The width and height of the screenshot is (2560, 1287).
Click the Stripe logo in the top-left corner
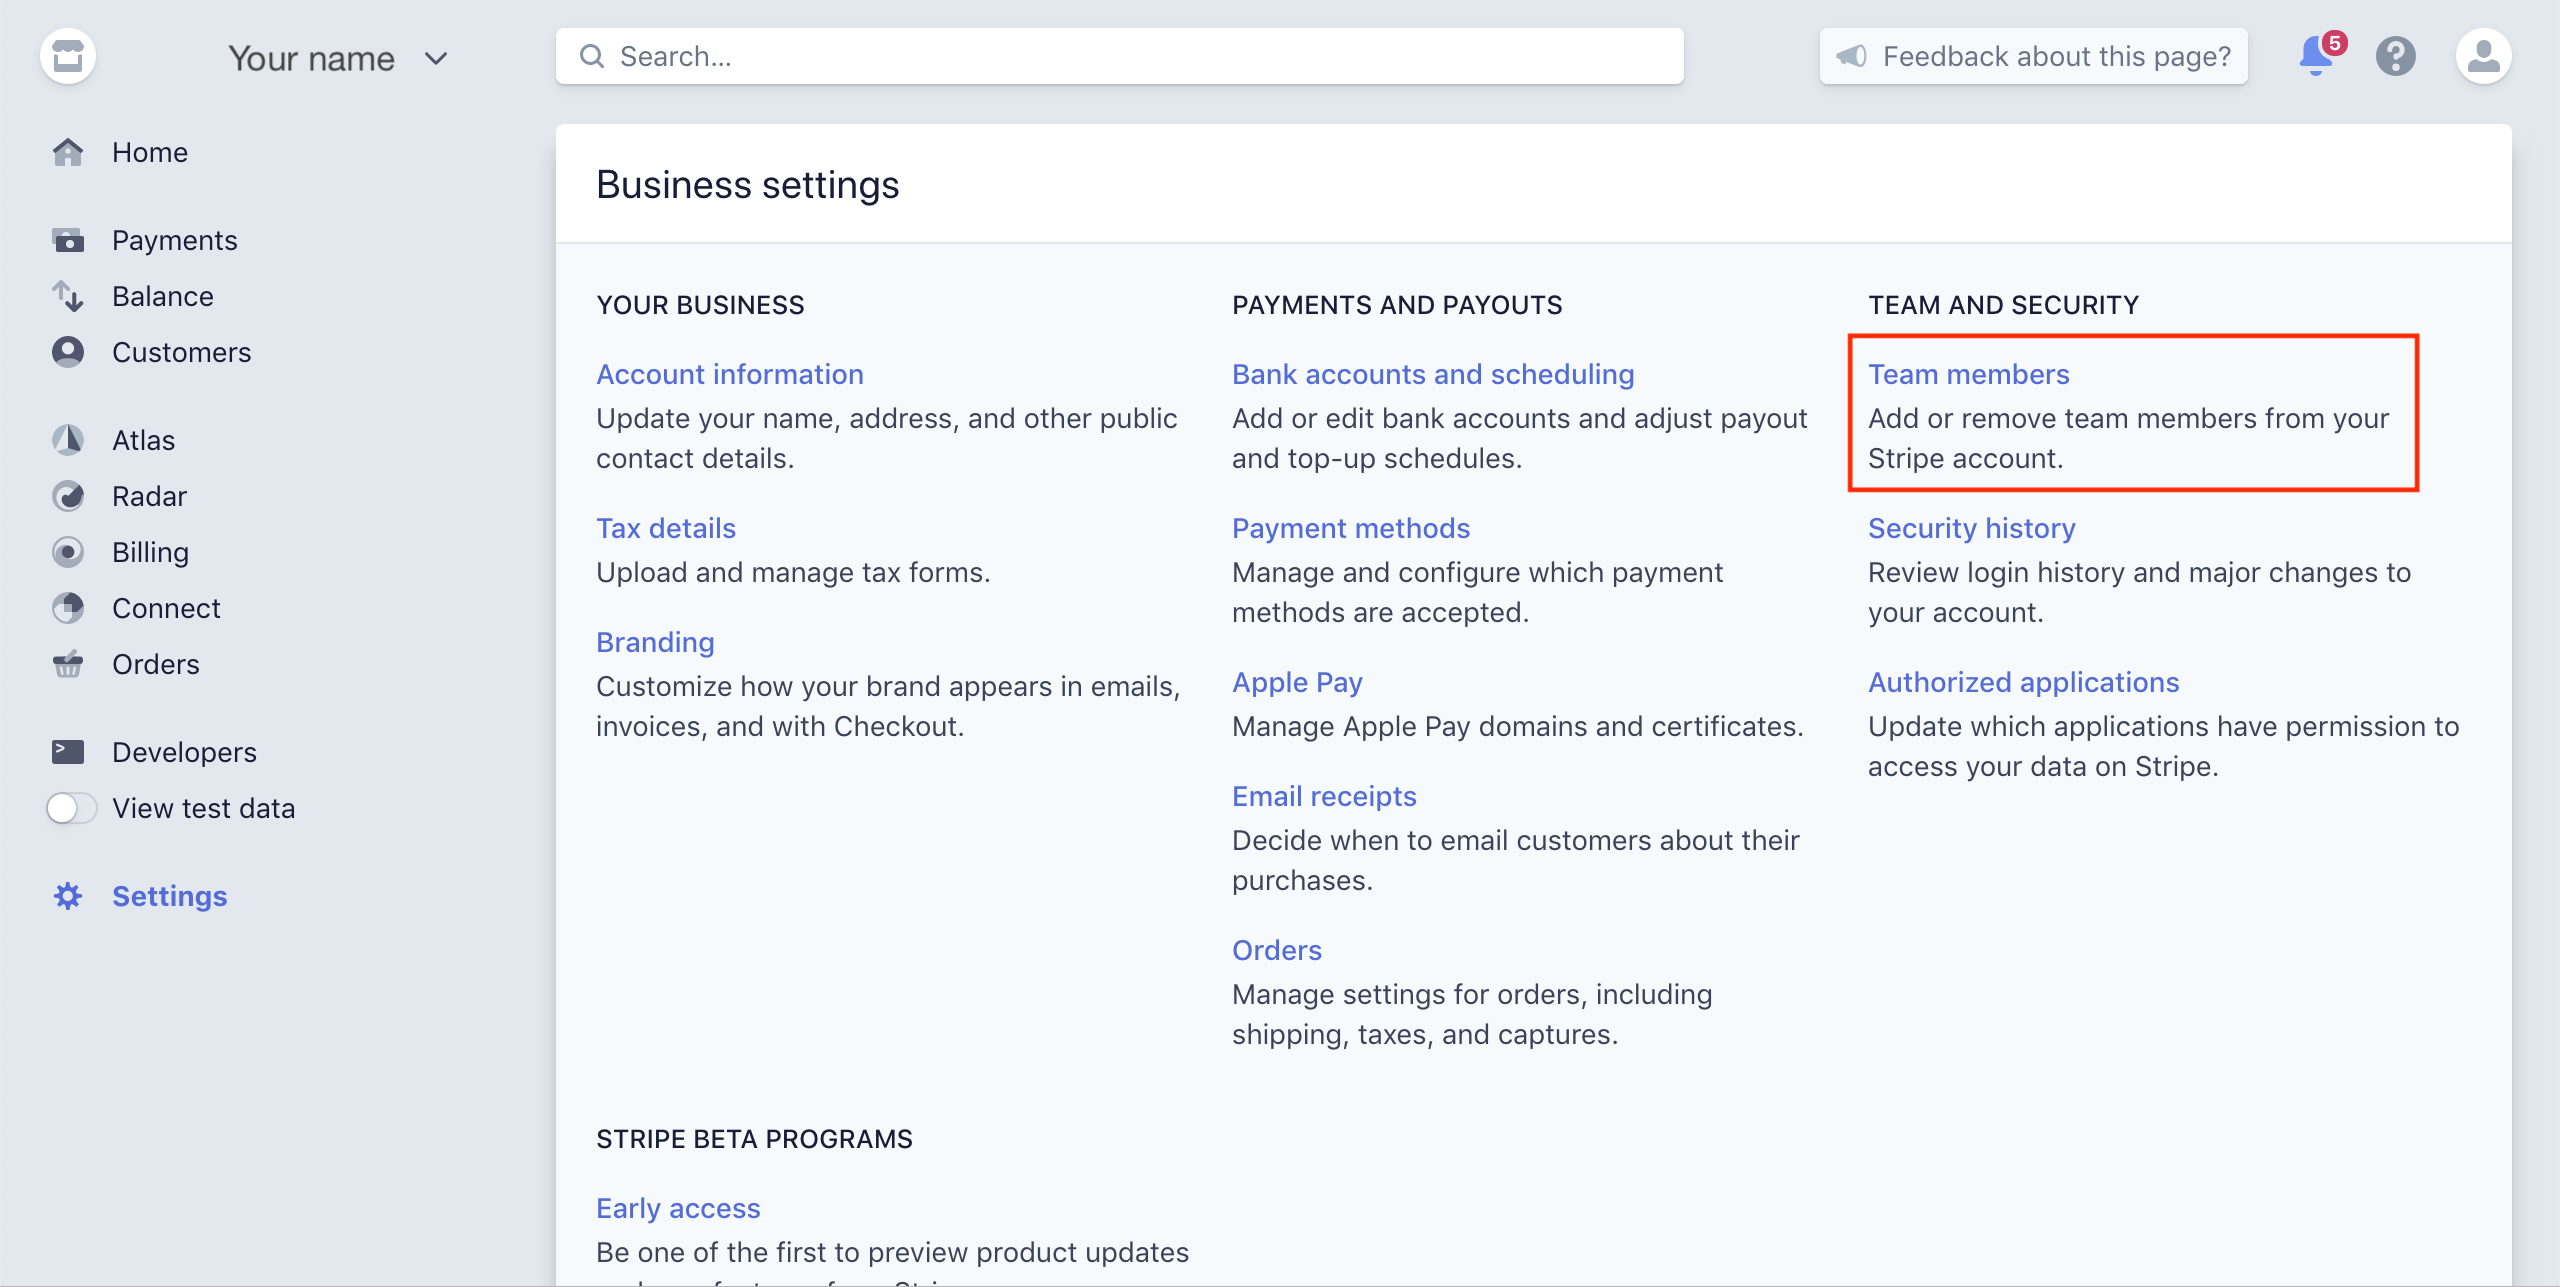tap(68, 55)
